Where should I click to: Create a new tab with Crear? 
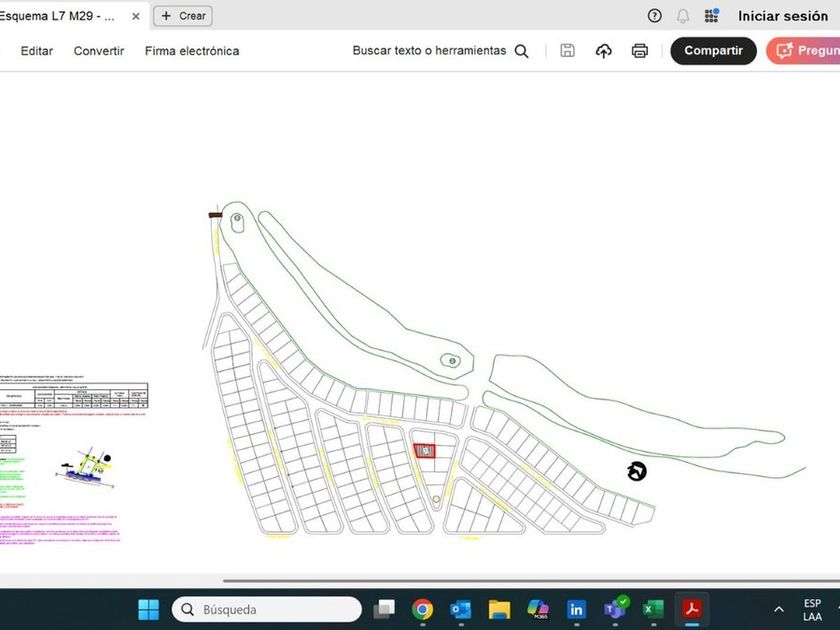pyautogui.click(x=183, y=16)
